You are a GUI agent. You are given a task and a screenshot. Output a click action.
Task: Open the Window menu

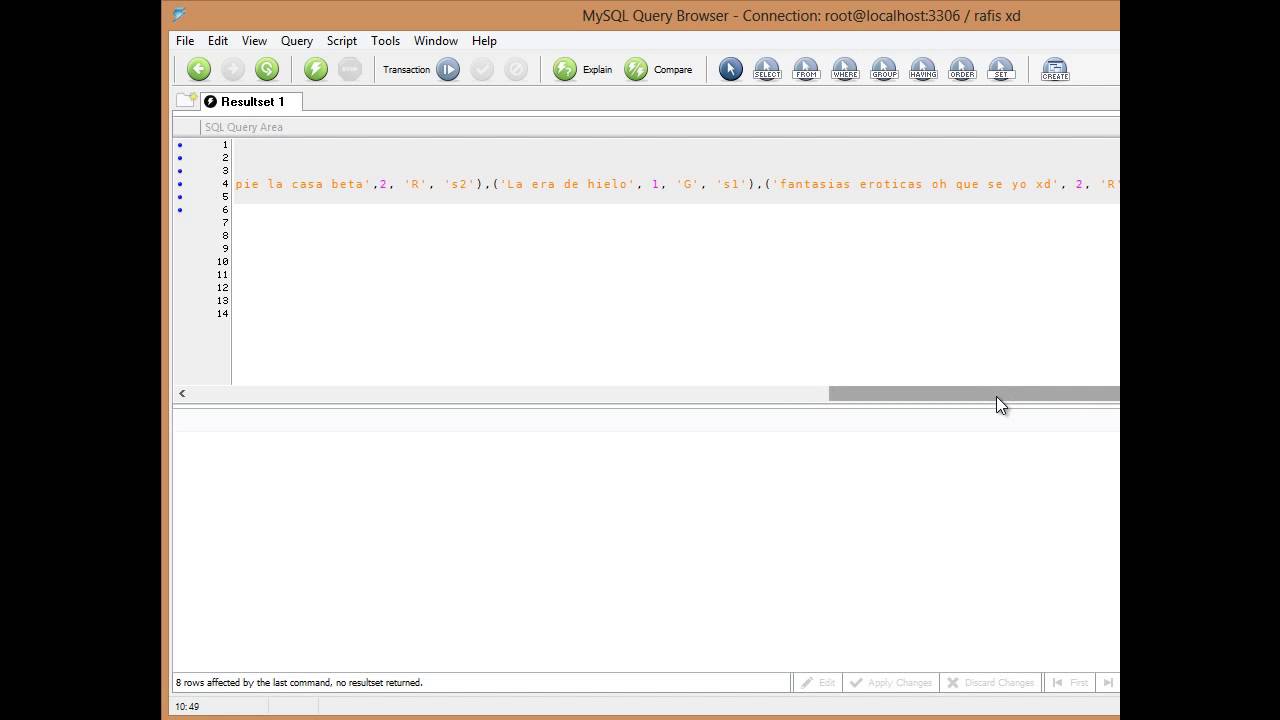tap(436, 41)
